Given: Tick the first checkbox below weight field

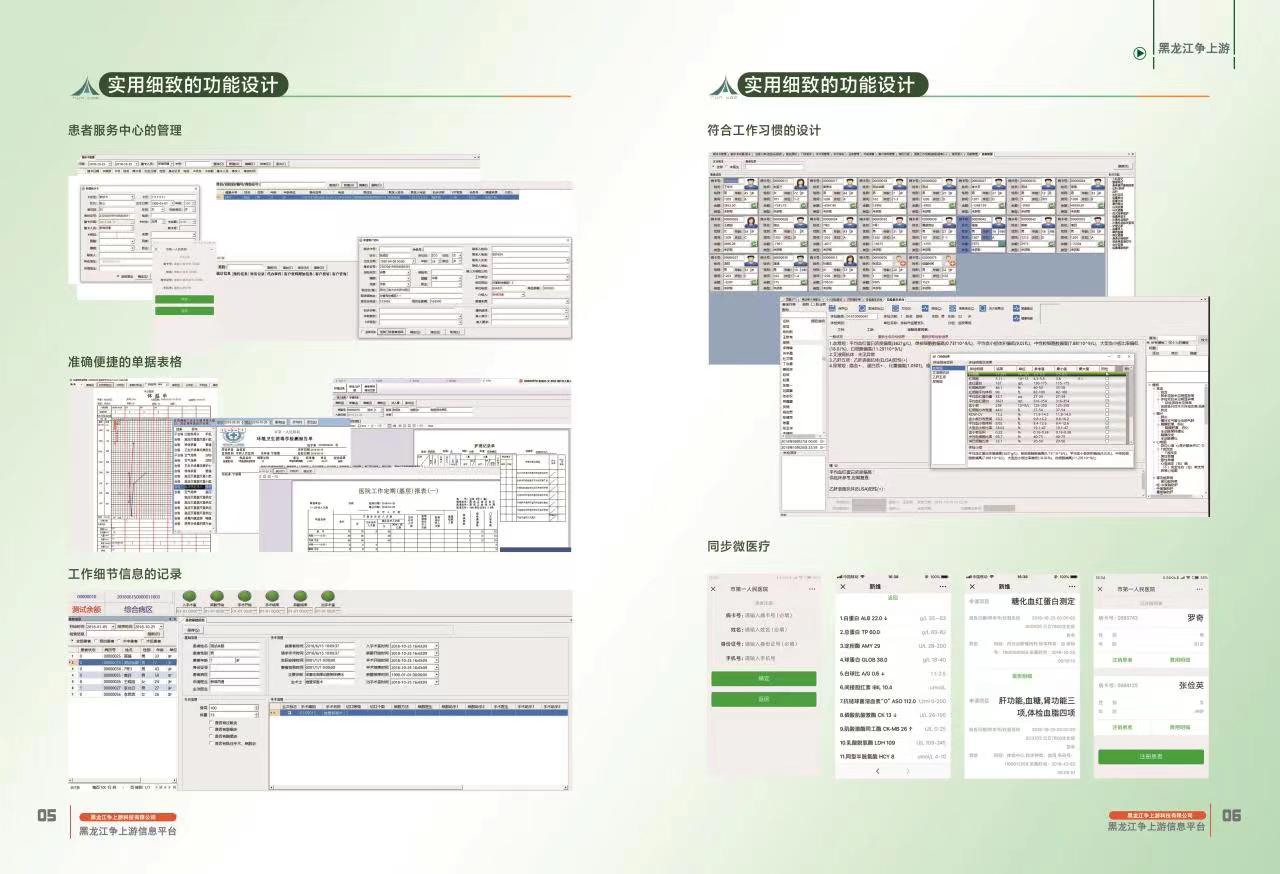Looking at the screenshot, I should (x=212, y=723).
